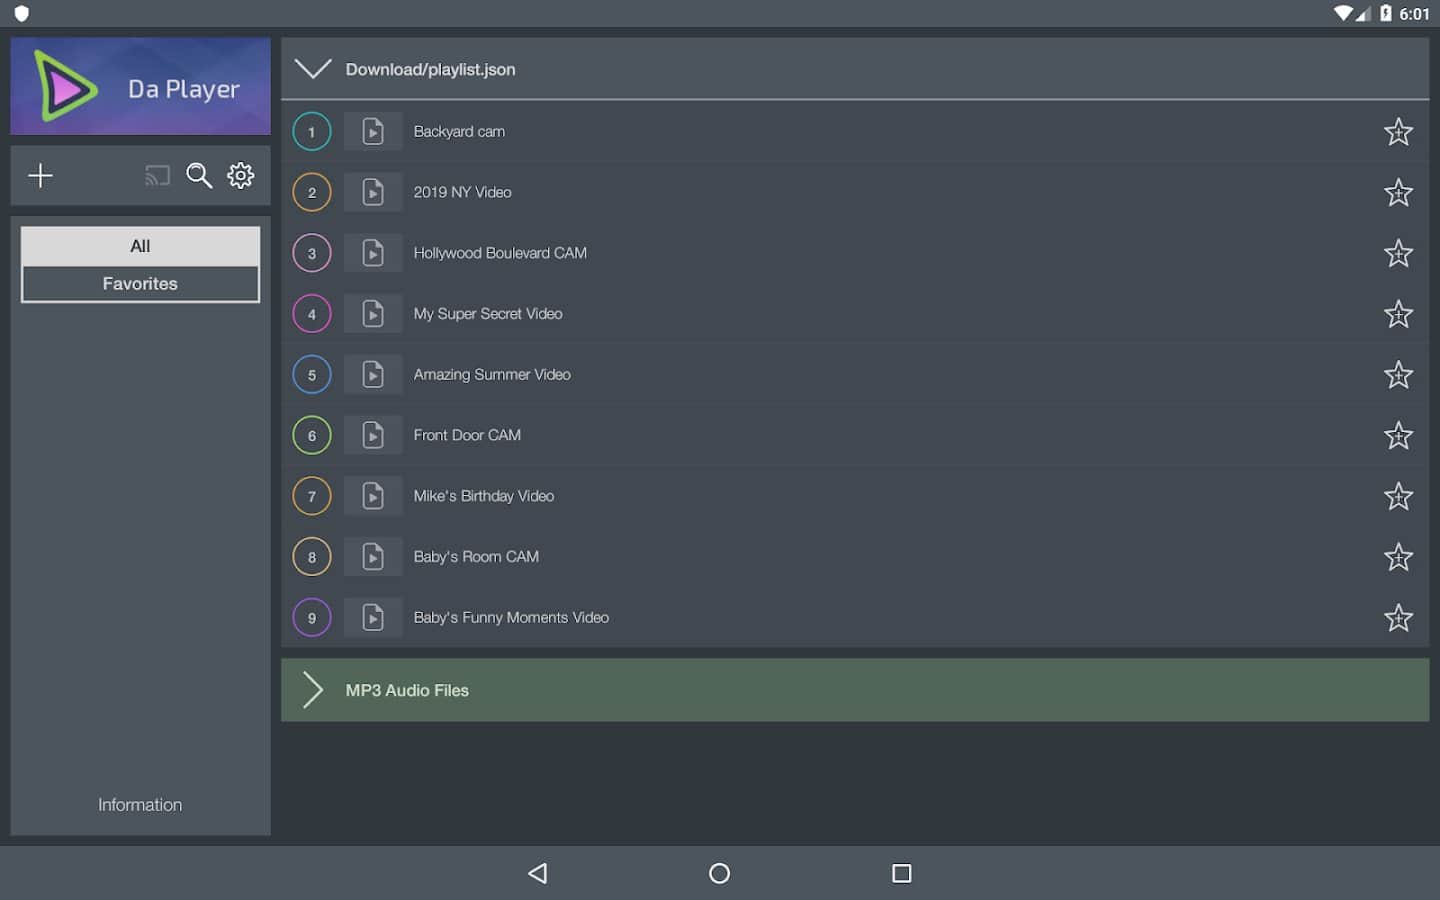The image size is (1440, 900).
Task: Tap the video file icon for Backyard cam
Action: (x=372, y=132)
